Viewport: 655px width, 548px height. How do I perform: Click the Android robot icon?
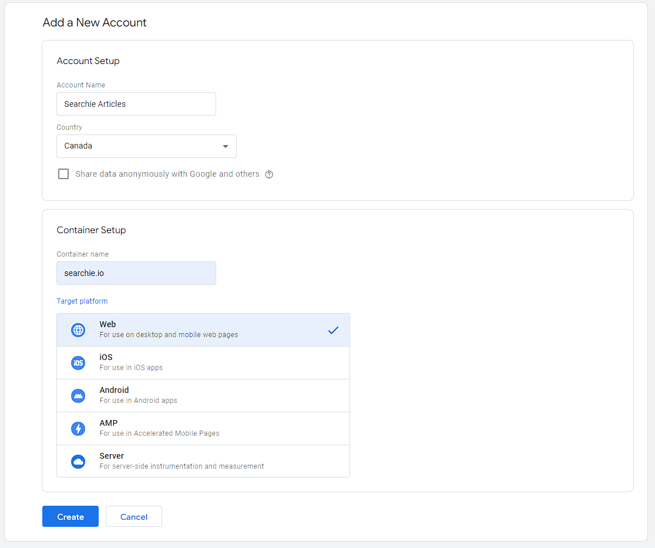[78, 396]
